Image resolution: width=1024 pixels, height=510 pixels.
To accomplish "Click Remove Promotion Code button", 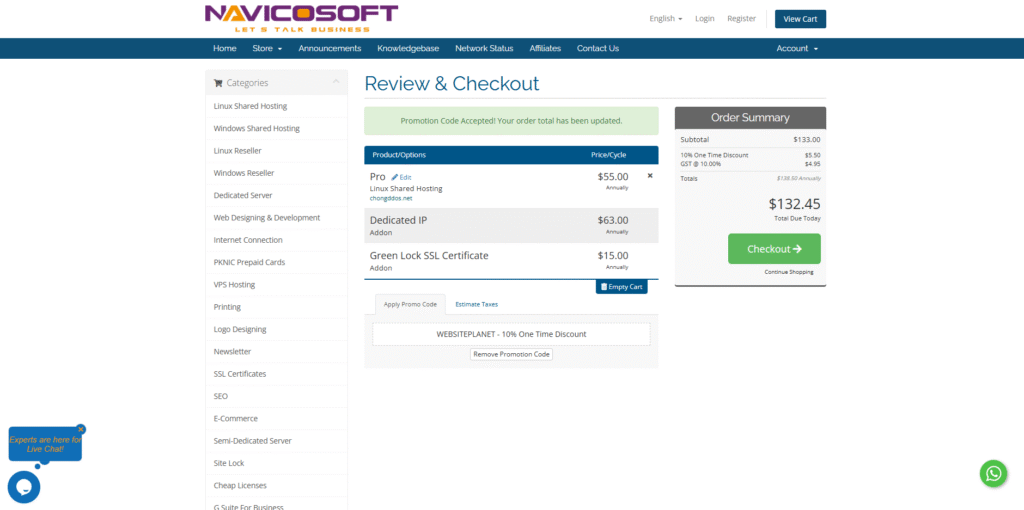I will pos(511,354).
